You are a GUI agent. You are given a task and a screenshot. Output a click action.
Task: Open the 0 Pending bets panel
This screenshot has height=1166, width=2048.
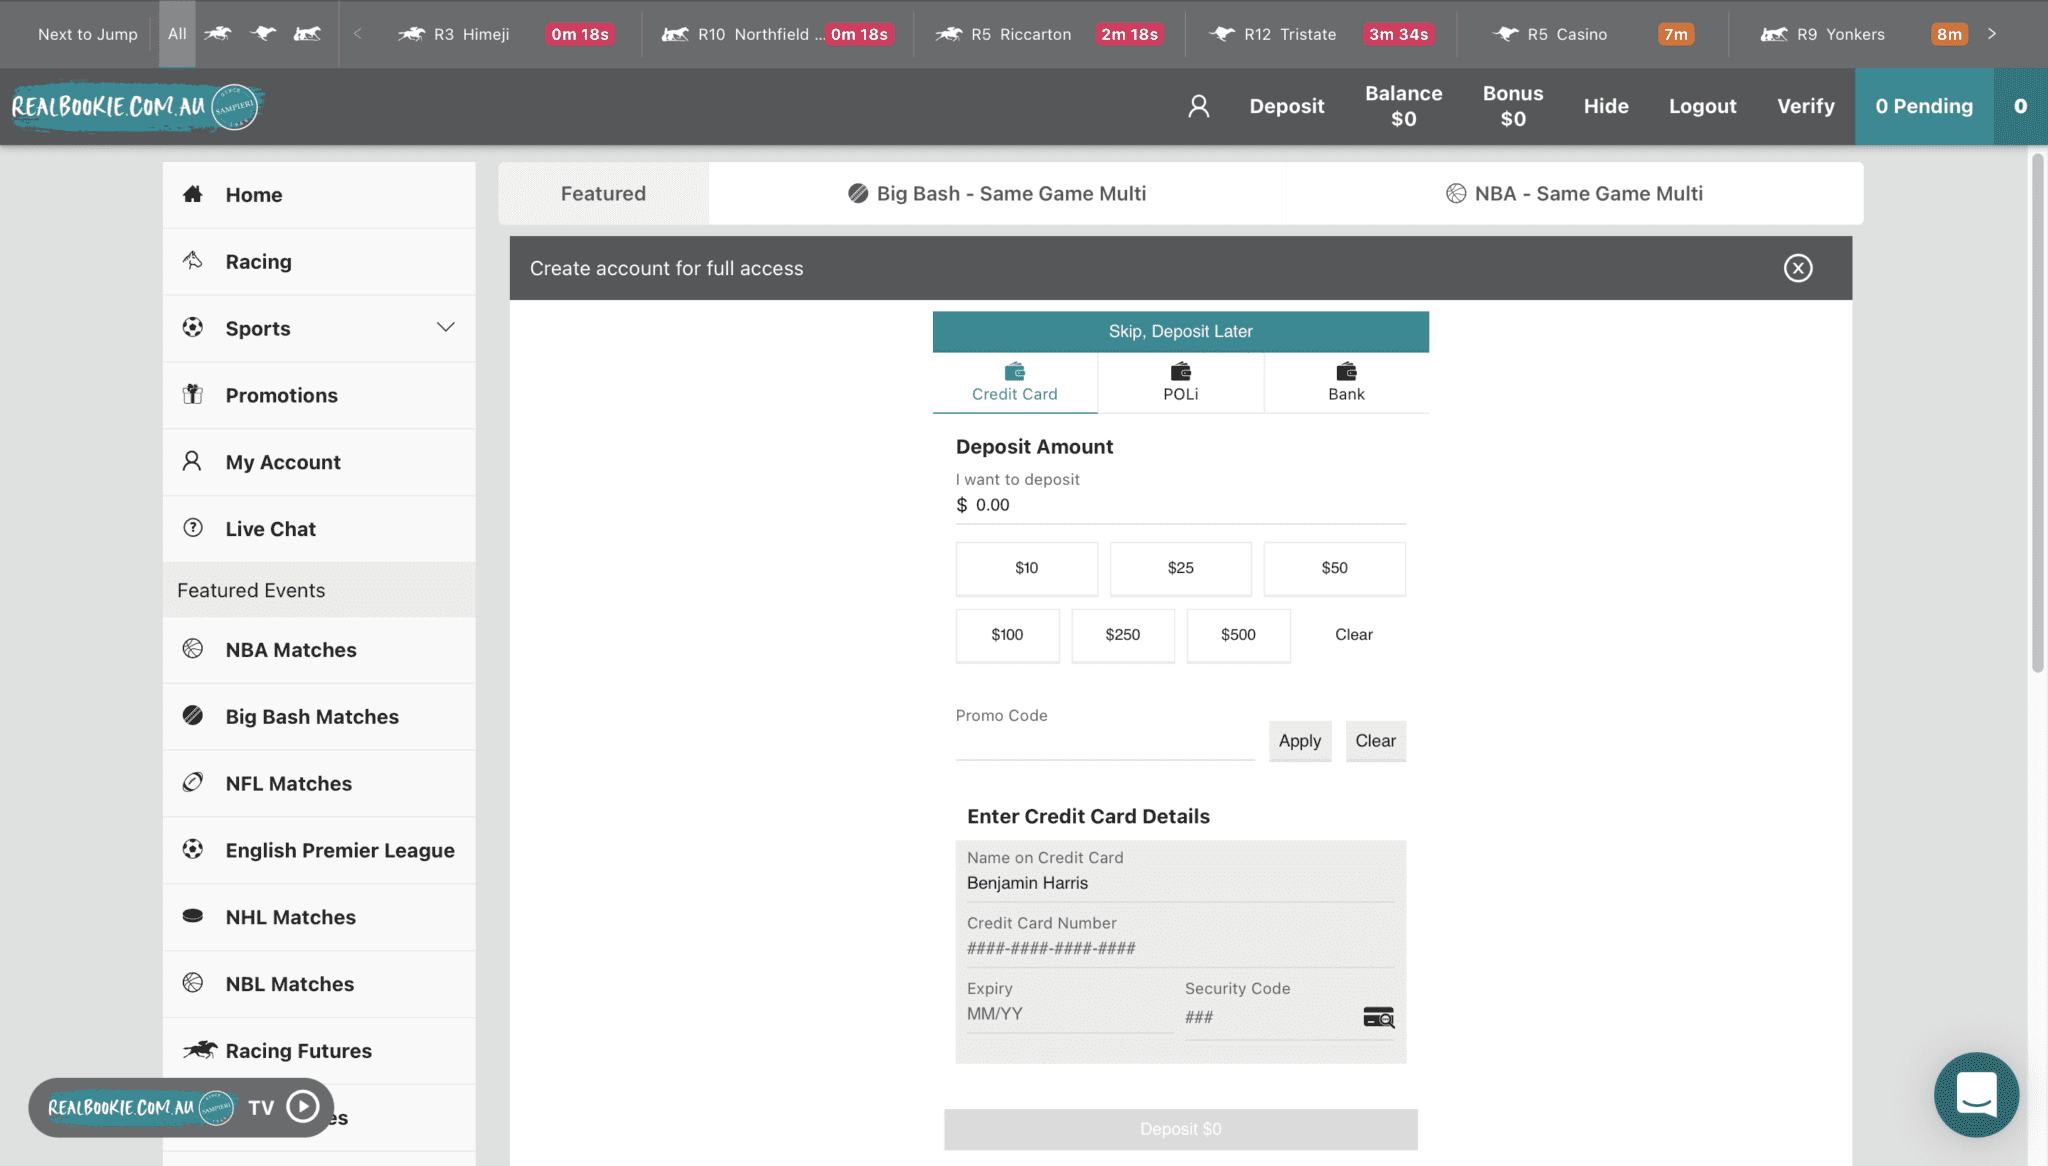pyautogui.click(x=1924, y=106)
